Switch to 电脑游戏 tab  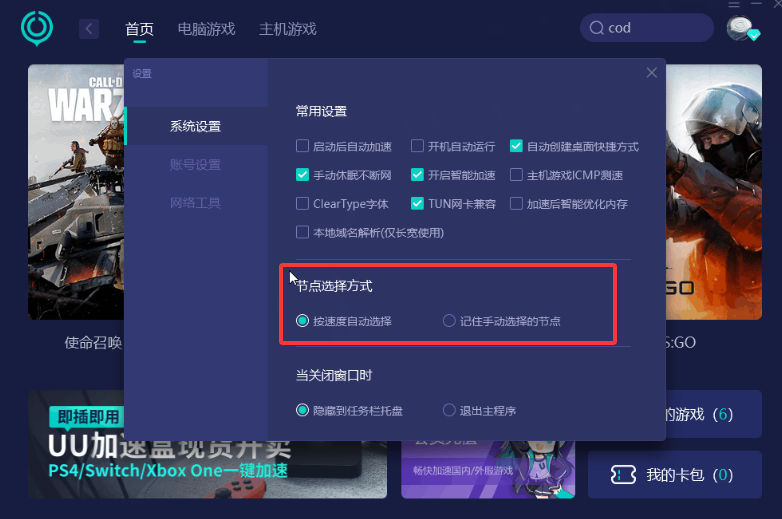pyautogui.click(x=206, y=29)
